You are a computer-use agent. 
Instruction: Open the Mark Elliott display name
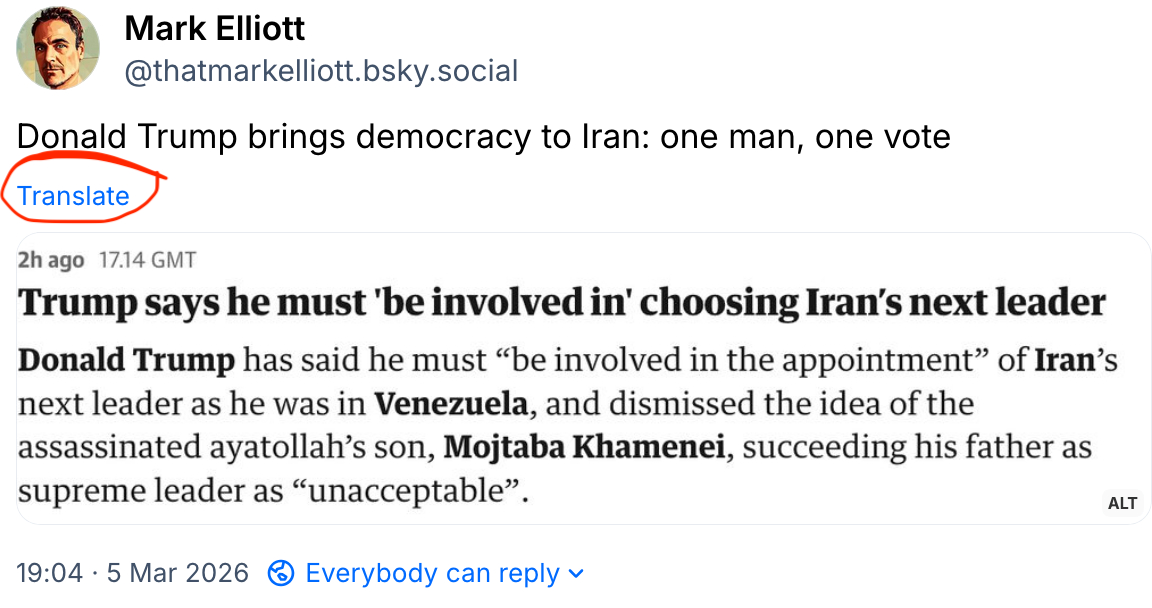pyautogui.click(x=214, y=29)
